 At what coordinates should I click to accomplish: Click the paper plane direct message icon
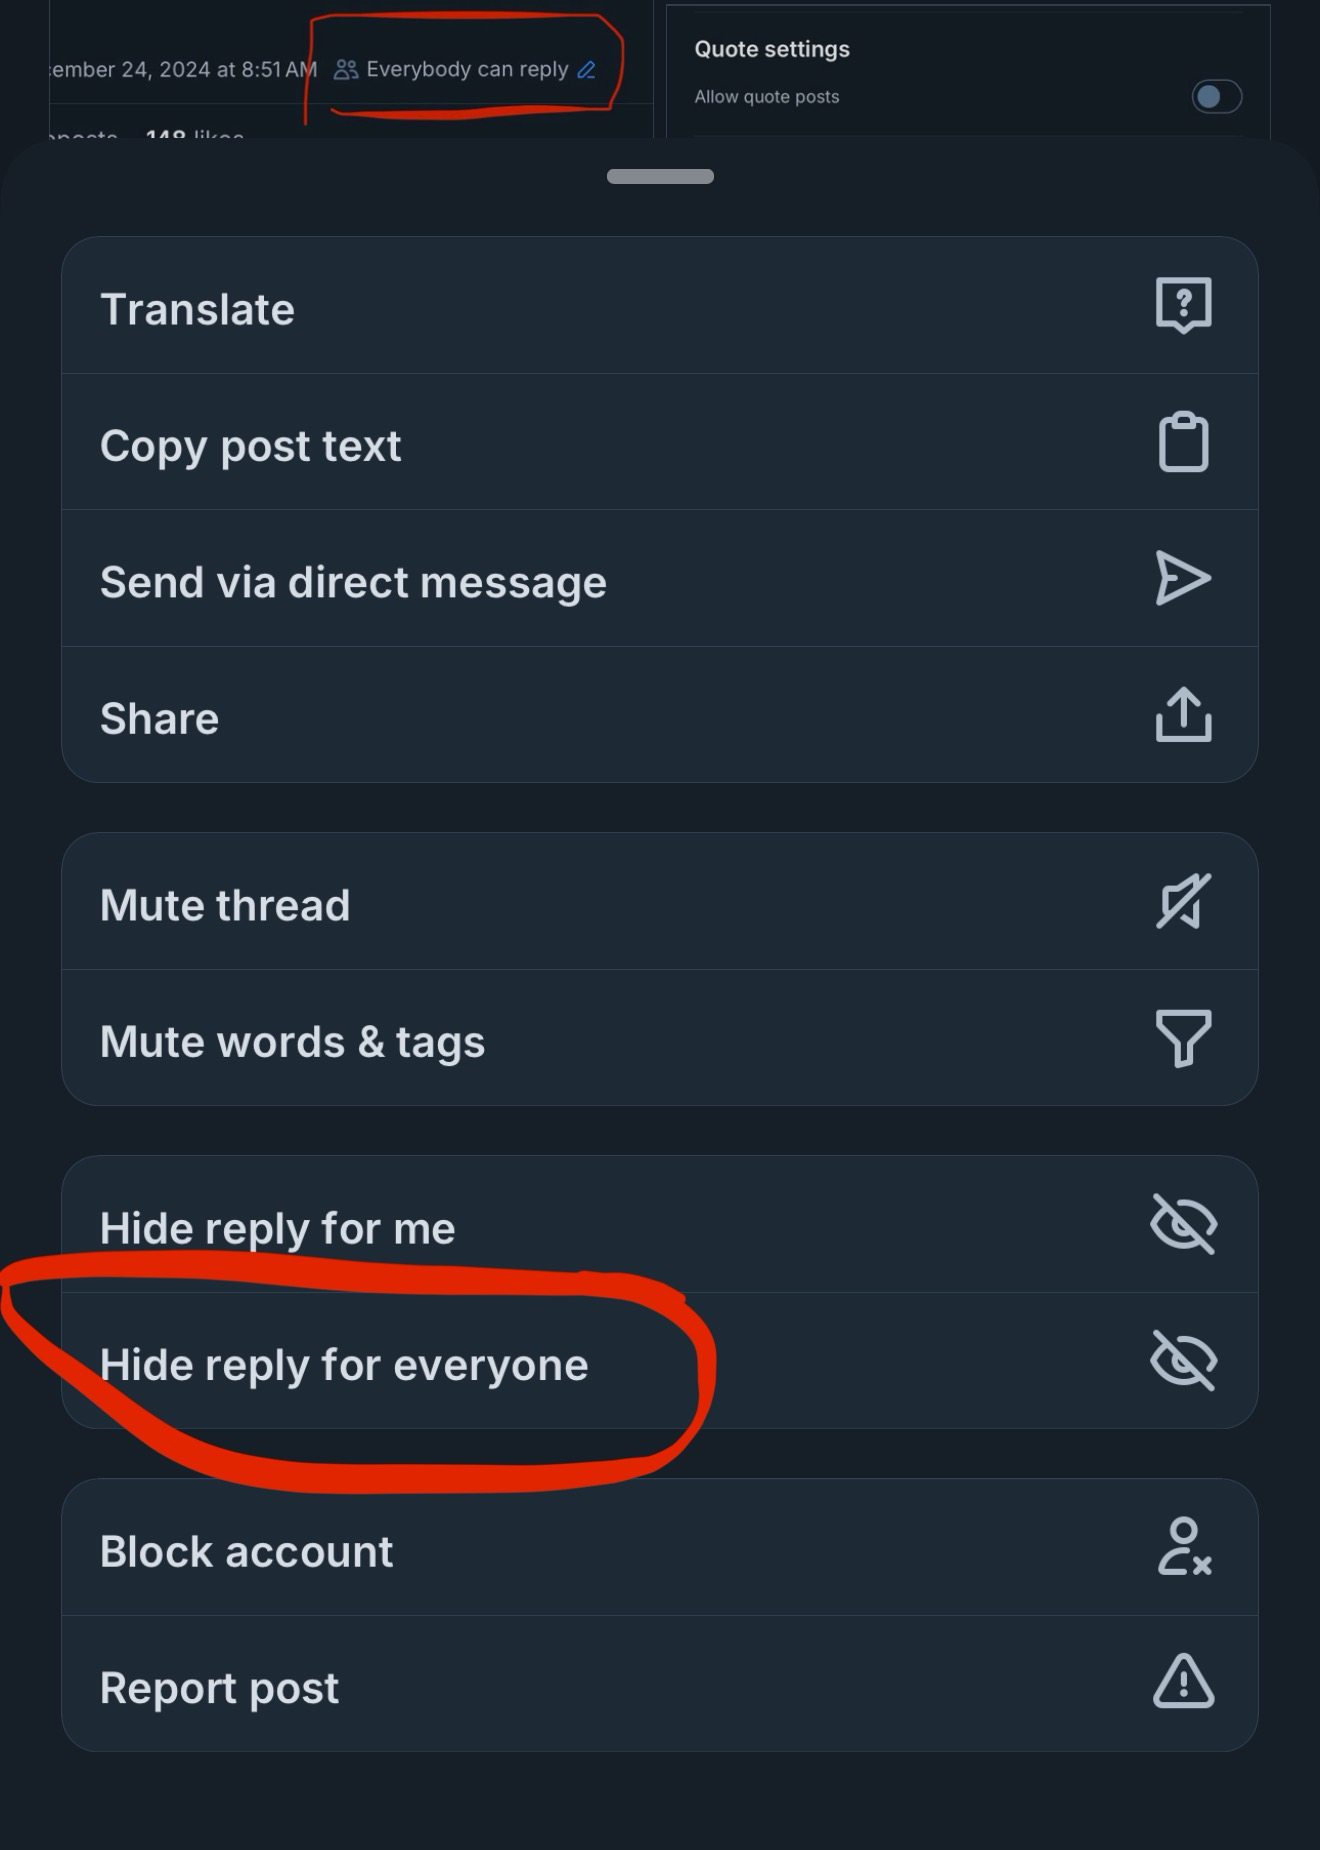click(x=1183, y=578)
